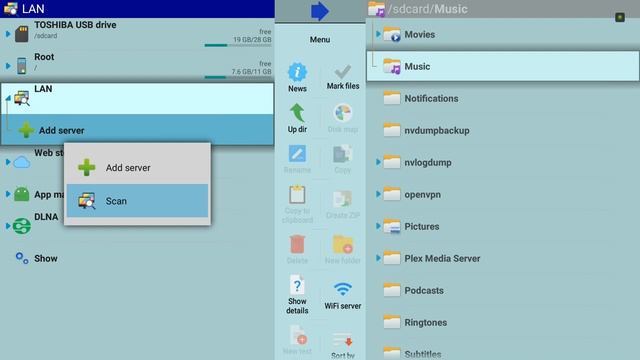
Task: Expand the nvlogdump folder arrow
Action: pos(378,162)
